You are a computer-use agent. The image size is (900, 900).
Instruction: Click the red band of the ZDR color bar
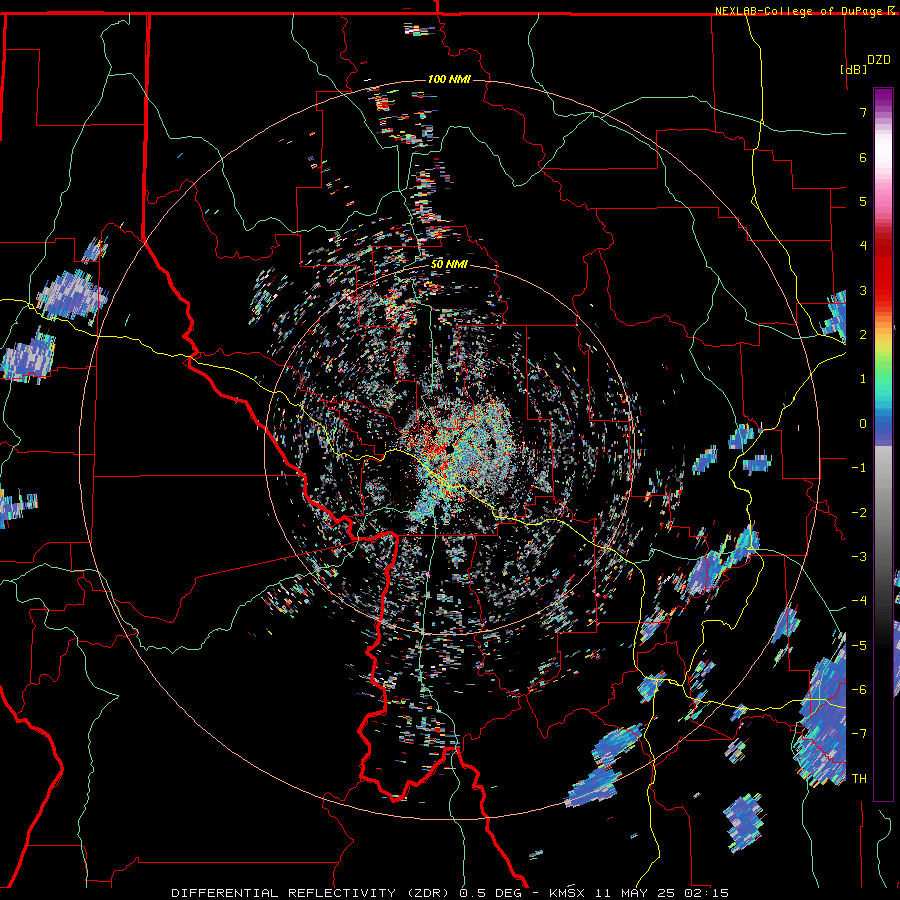tap(883, 270)
